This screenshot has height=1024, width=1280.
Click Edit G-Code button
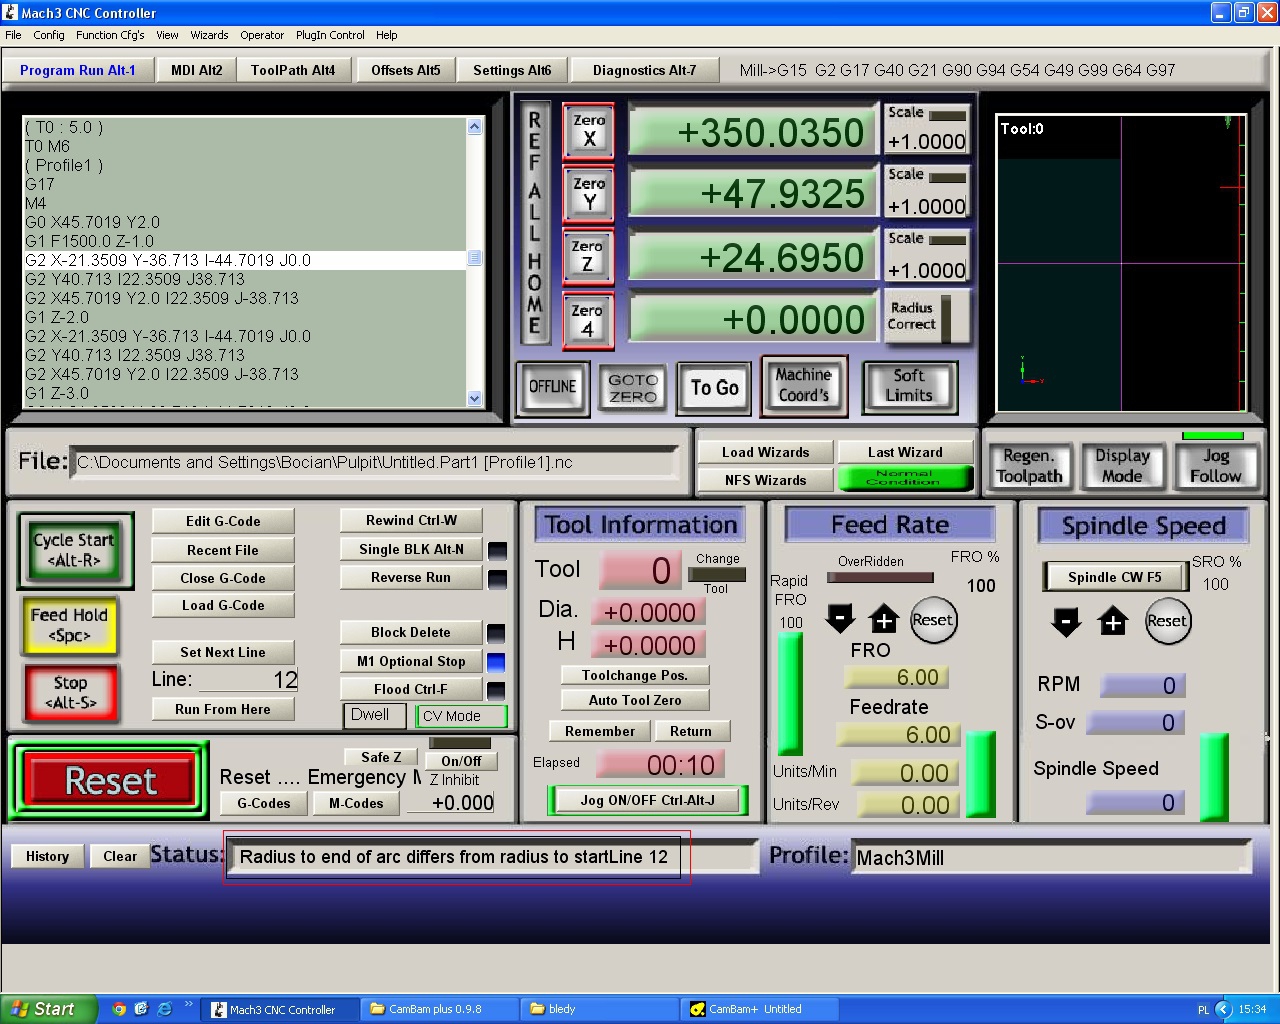click(223, 521)
